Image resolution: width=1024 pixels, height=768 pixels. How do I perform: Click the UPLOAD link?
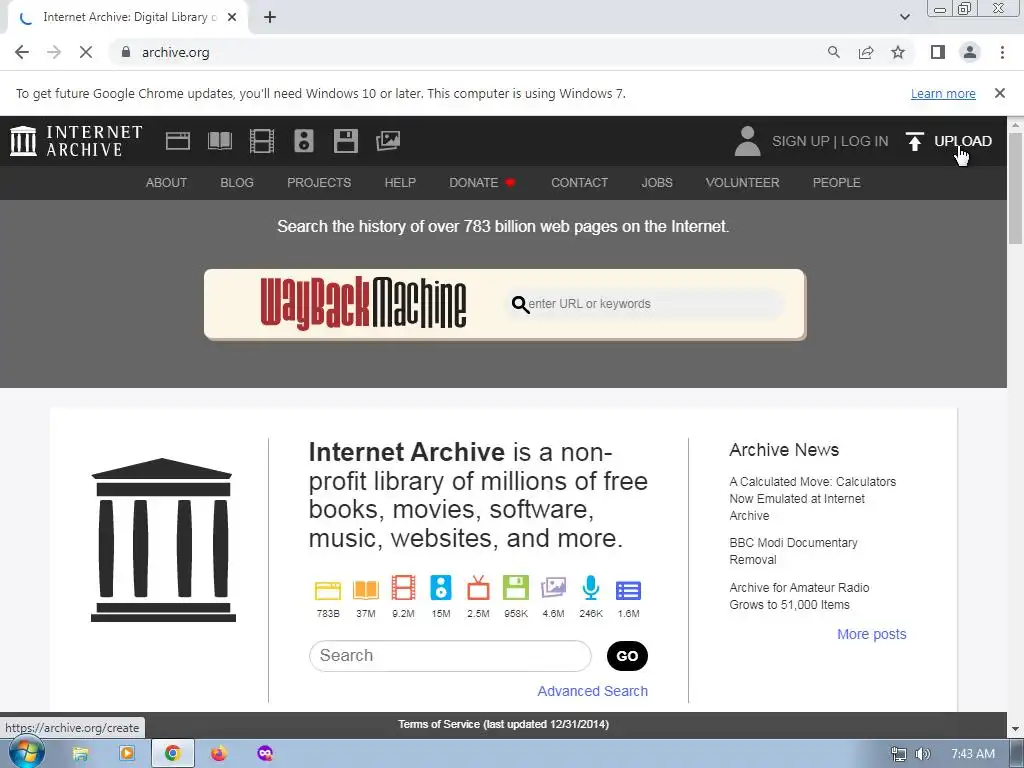point(963,141)
